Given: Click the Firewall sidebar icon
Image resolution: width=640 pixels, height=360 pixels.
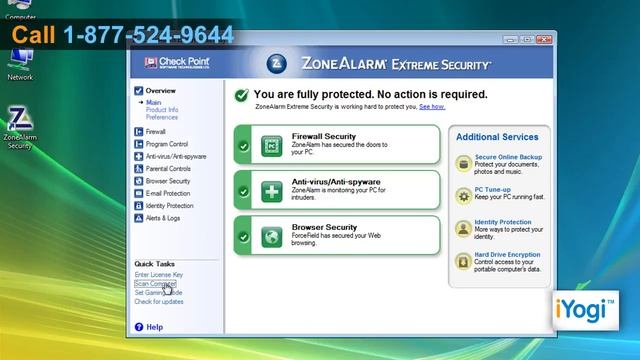Looking at the screenshot, I should coord(139,131).
